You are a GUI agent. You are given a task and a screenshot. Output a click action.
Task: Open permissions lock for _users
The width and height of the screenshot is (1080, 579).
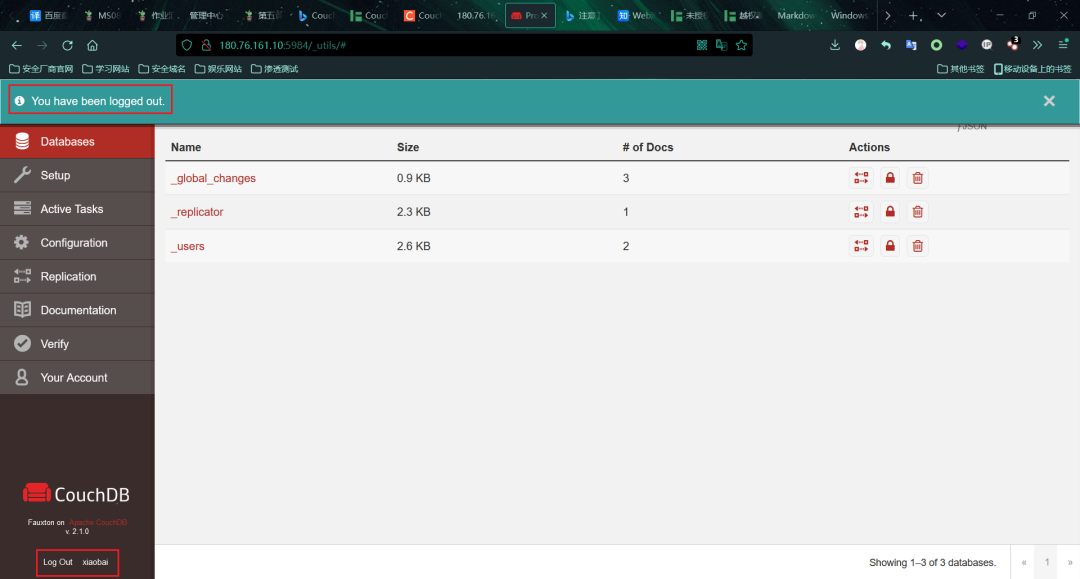[x=890, y=246]
